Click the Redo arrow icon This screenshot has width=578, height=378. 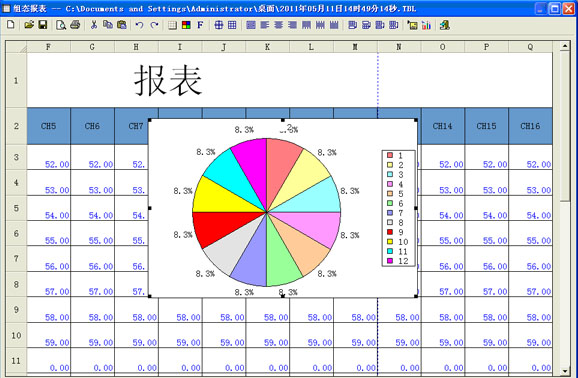point(154,25)
